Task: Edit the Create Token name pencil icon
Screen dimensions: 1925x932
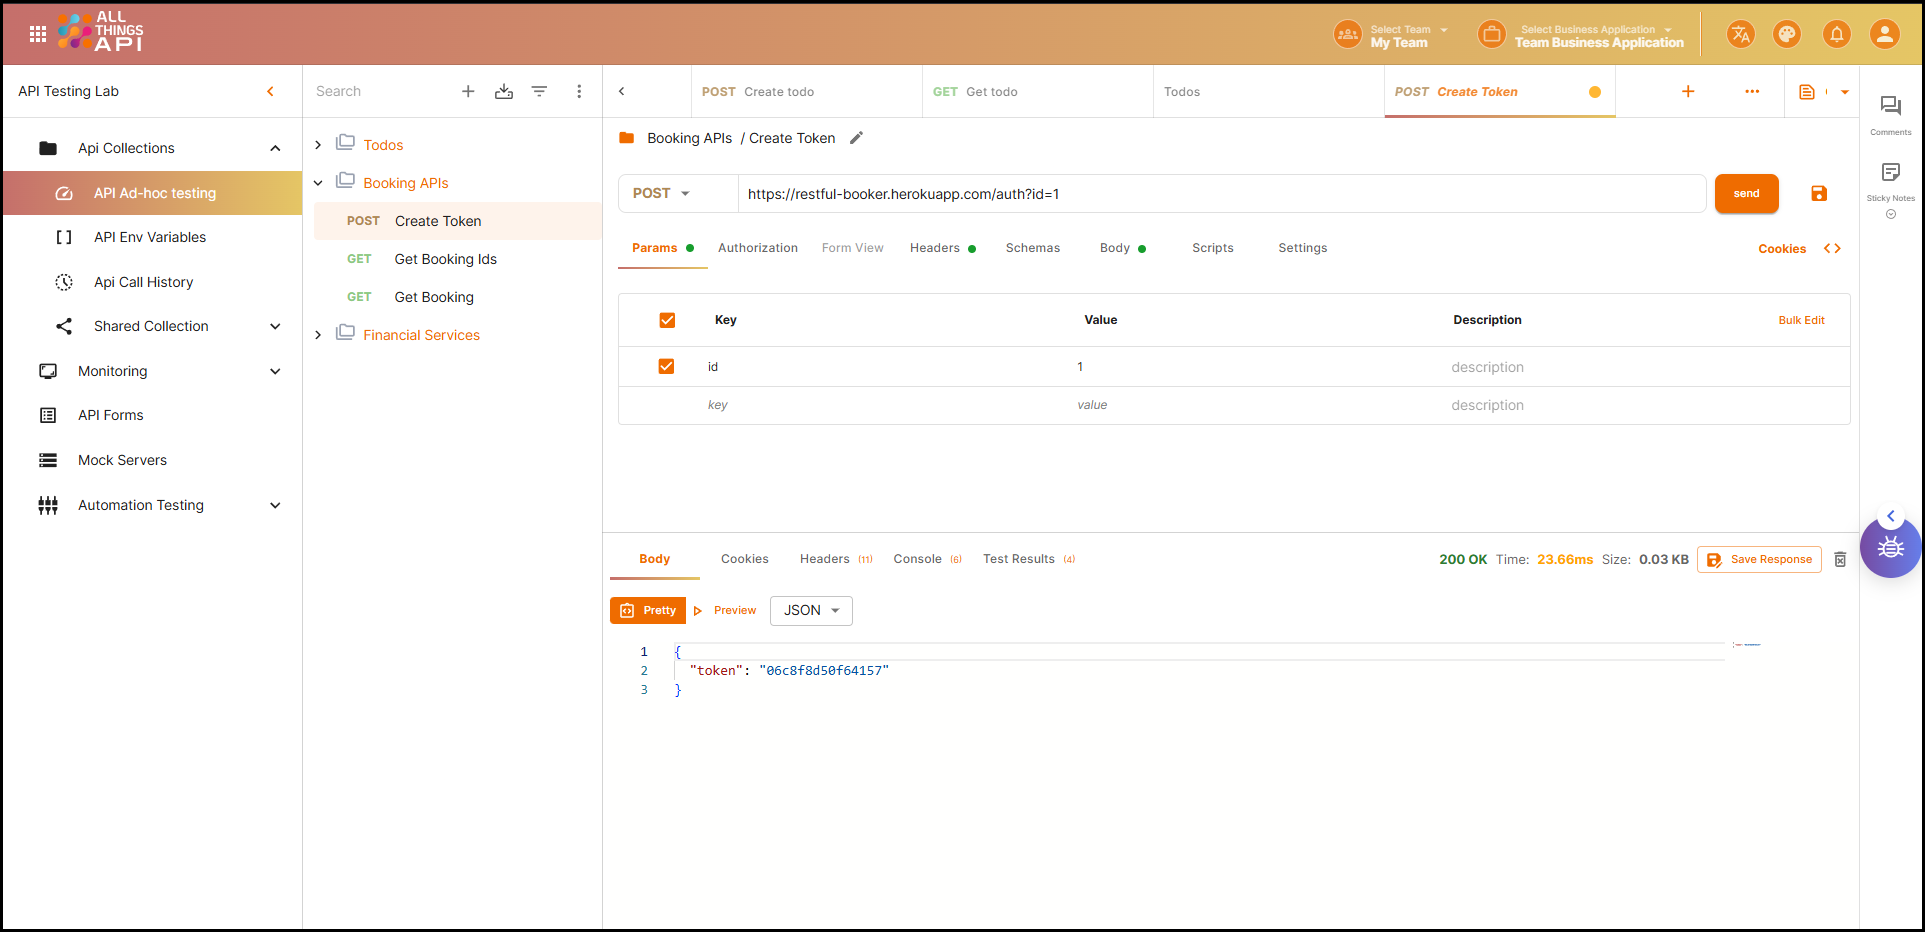Action: click(x=856, y=138)
